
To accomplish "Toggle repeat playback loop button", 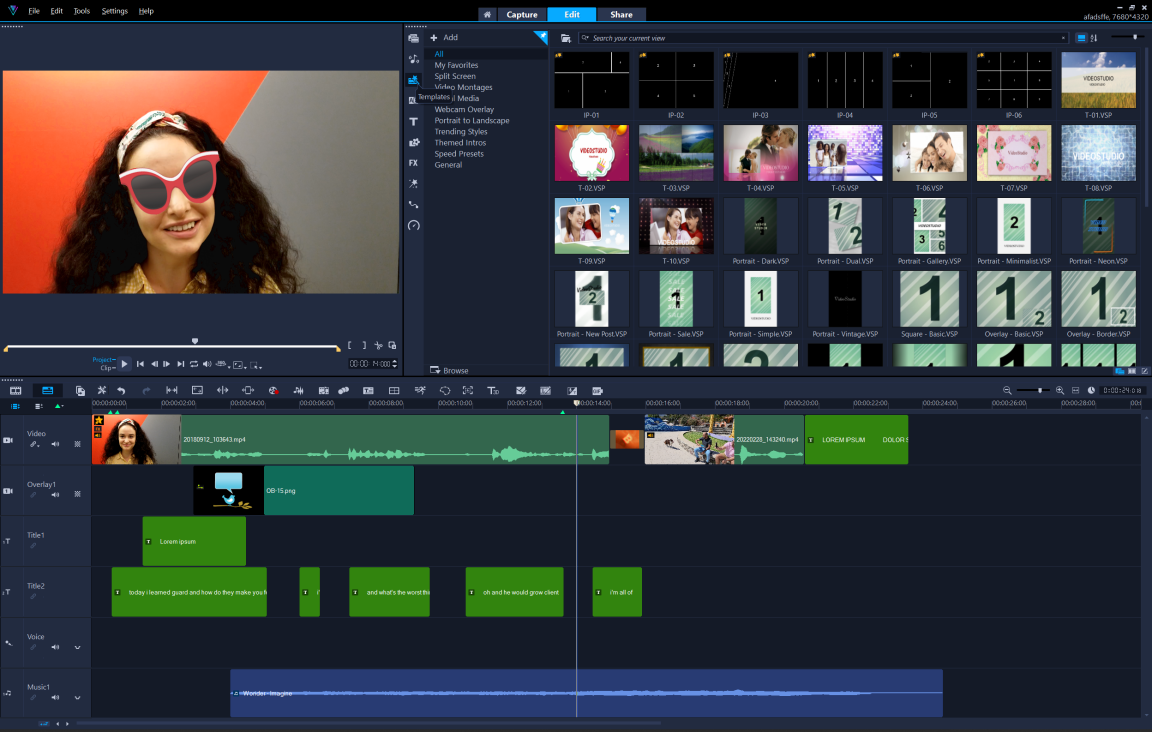I will pos(194,364).
